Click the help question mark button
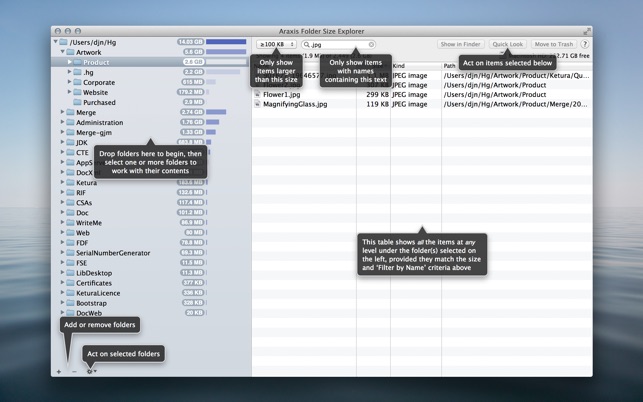Viewport: 643px width, 402px height. (585, 44)
